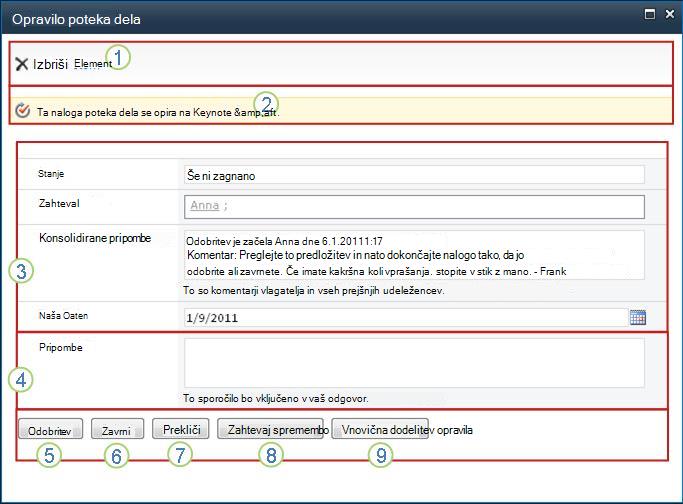Screen dimensions: 683x504
Task: Click the workflow task status icon
Action: pyautogui.click(x=23, y=111)
